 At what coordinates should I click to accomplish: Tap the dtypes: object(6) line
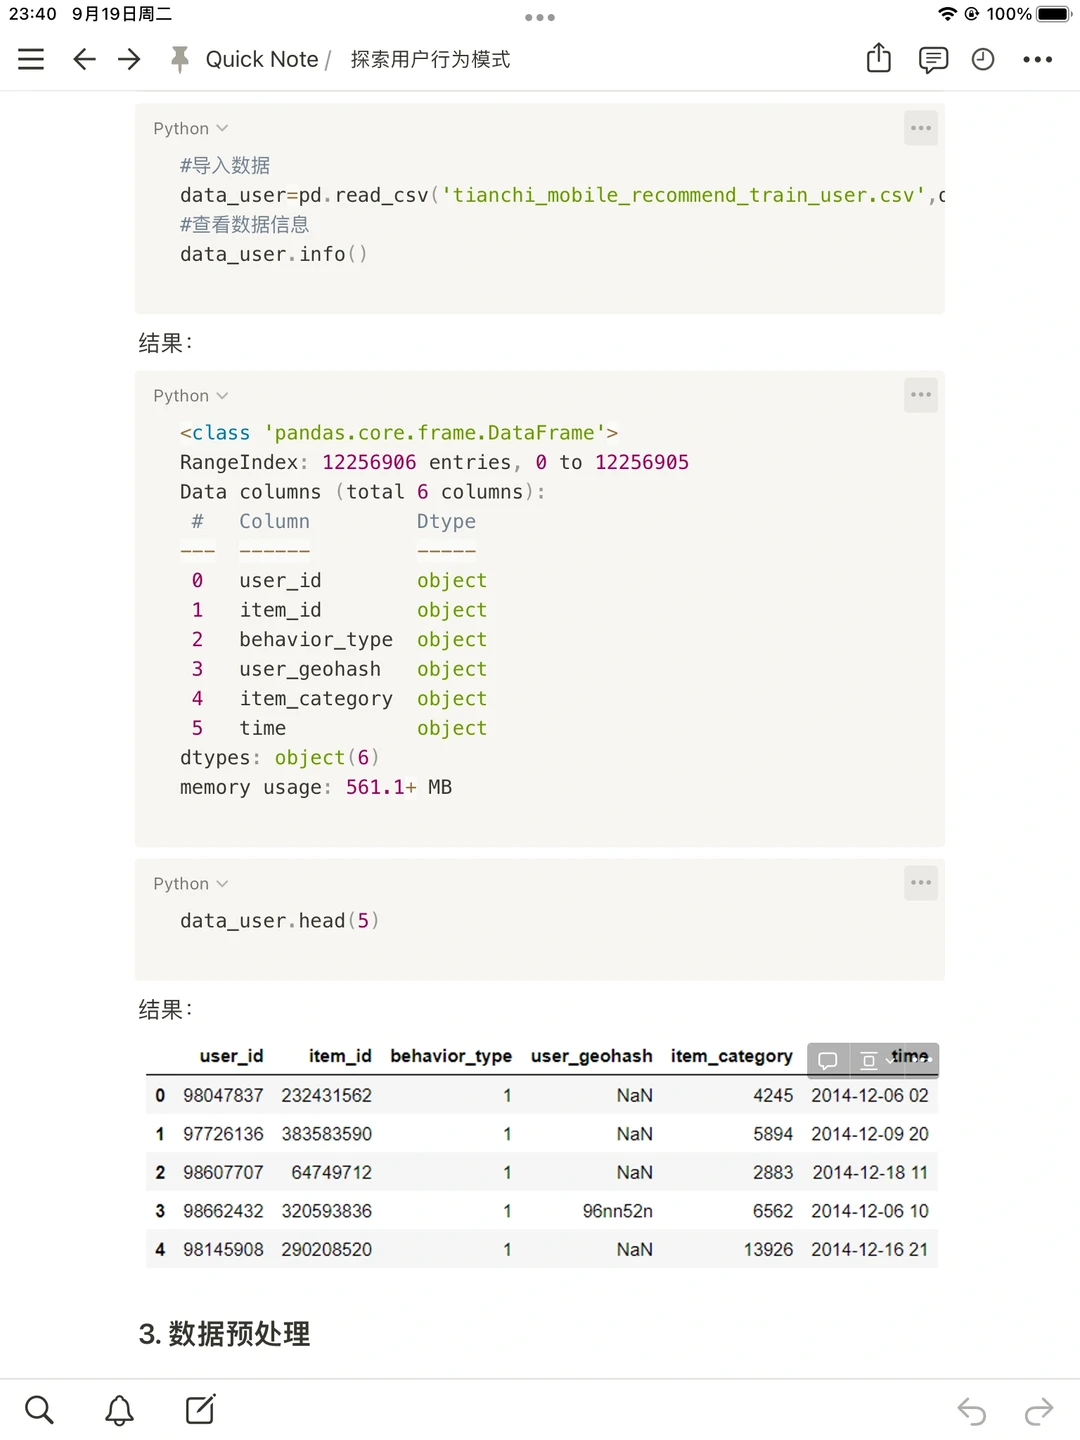(x=280, y=758)
